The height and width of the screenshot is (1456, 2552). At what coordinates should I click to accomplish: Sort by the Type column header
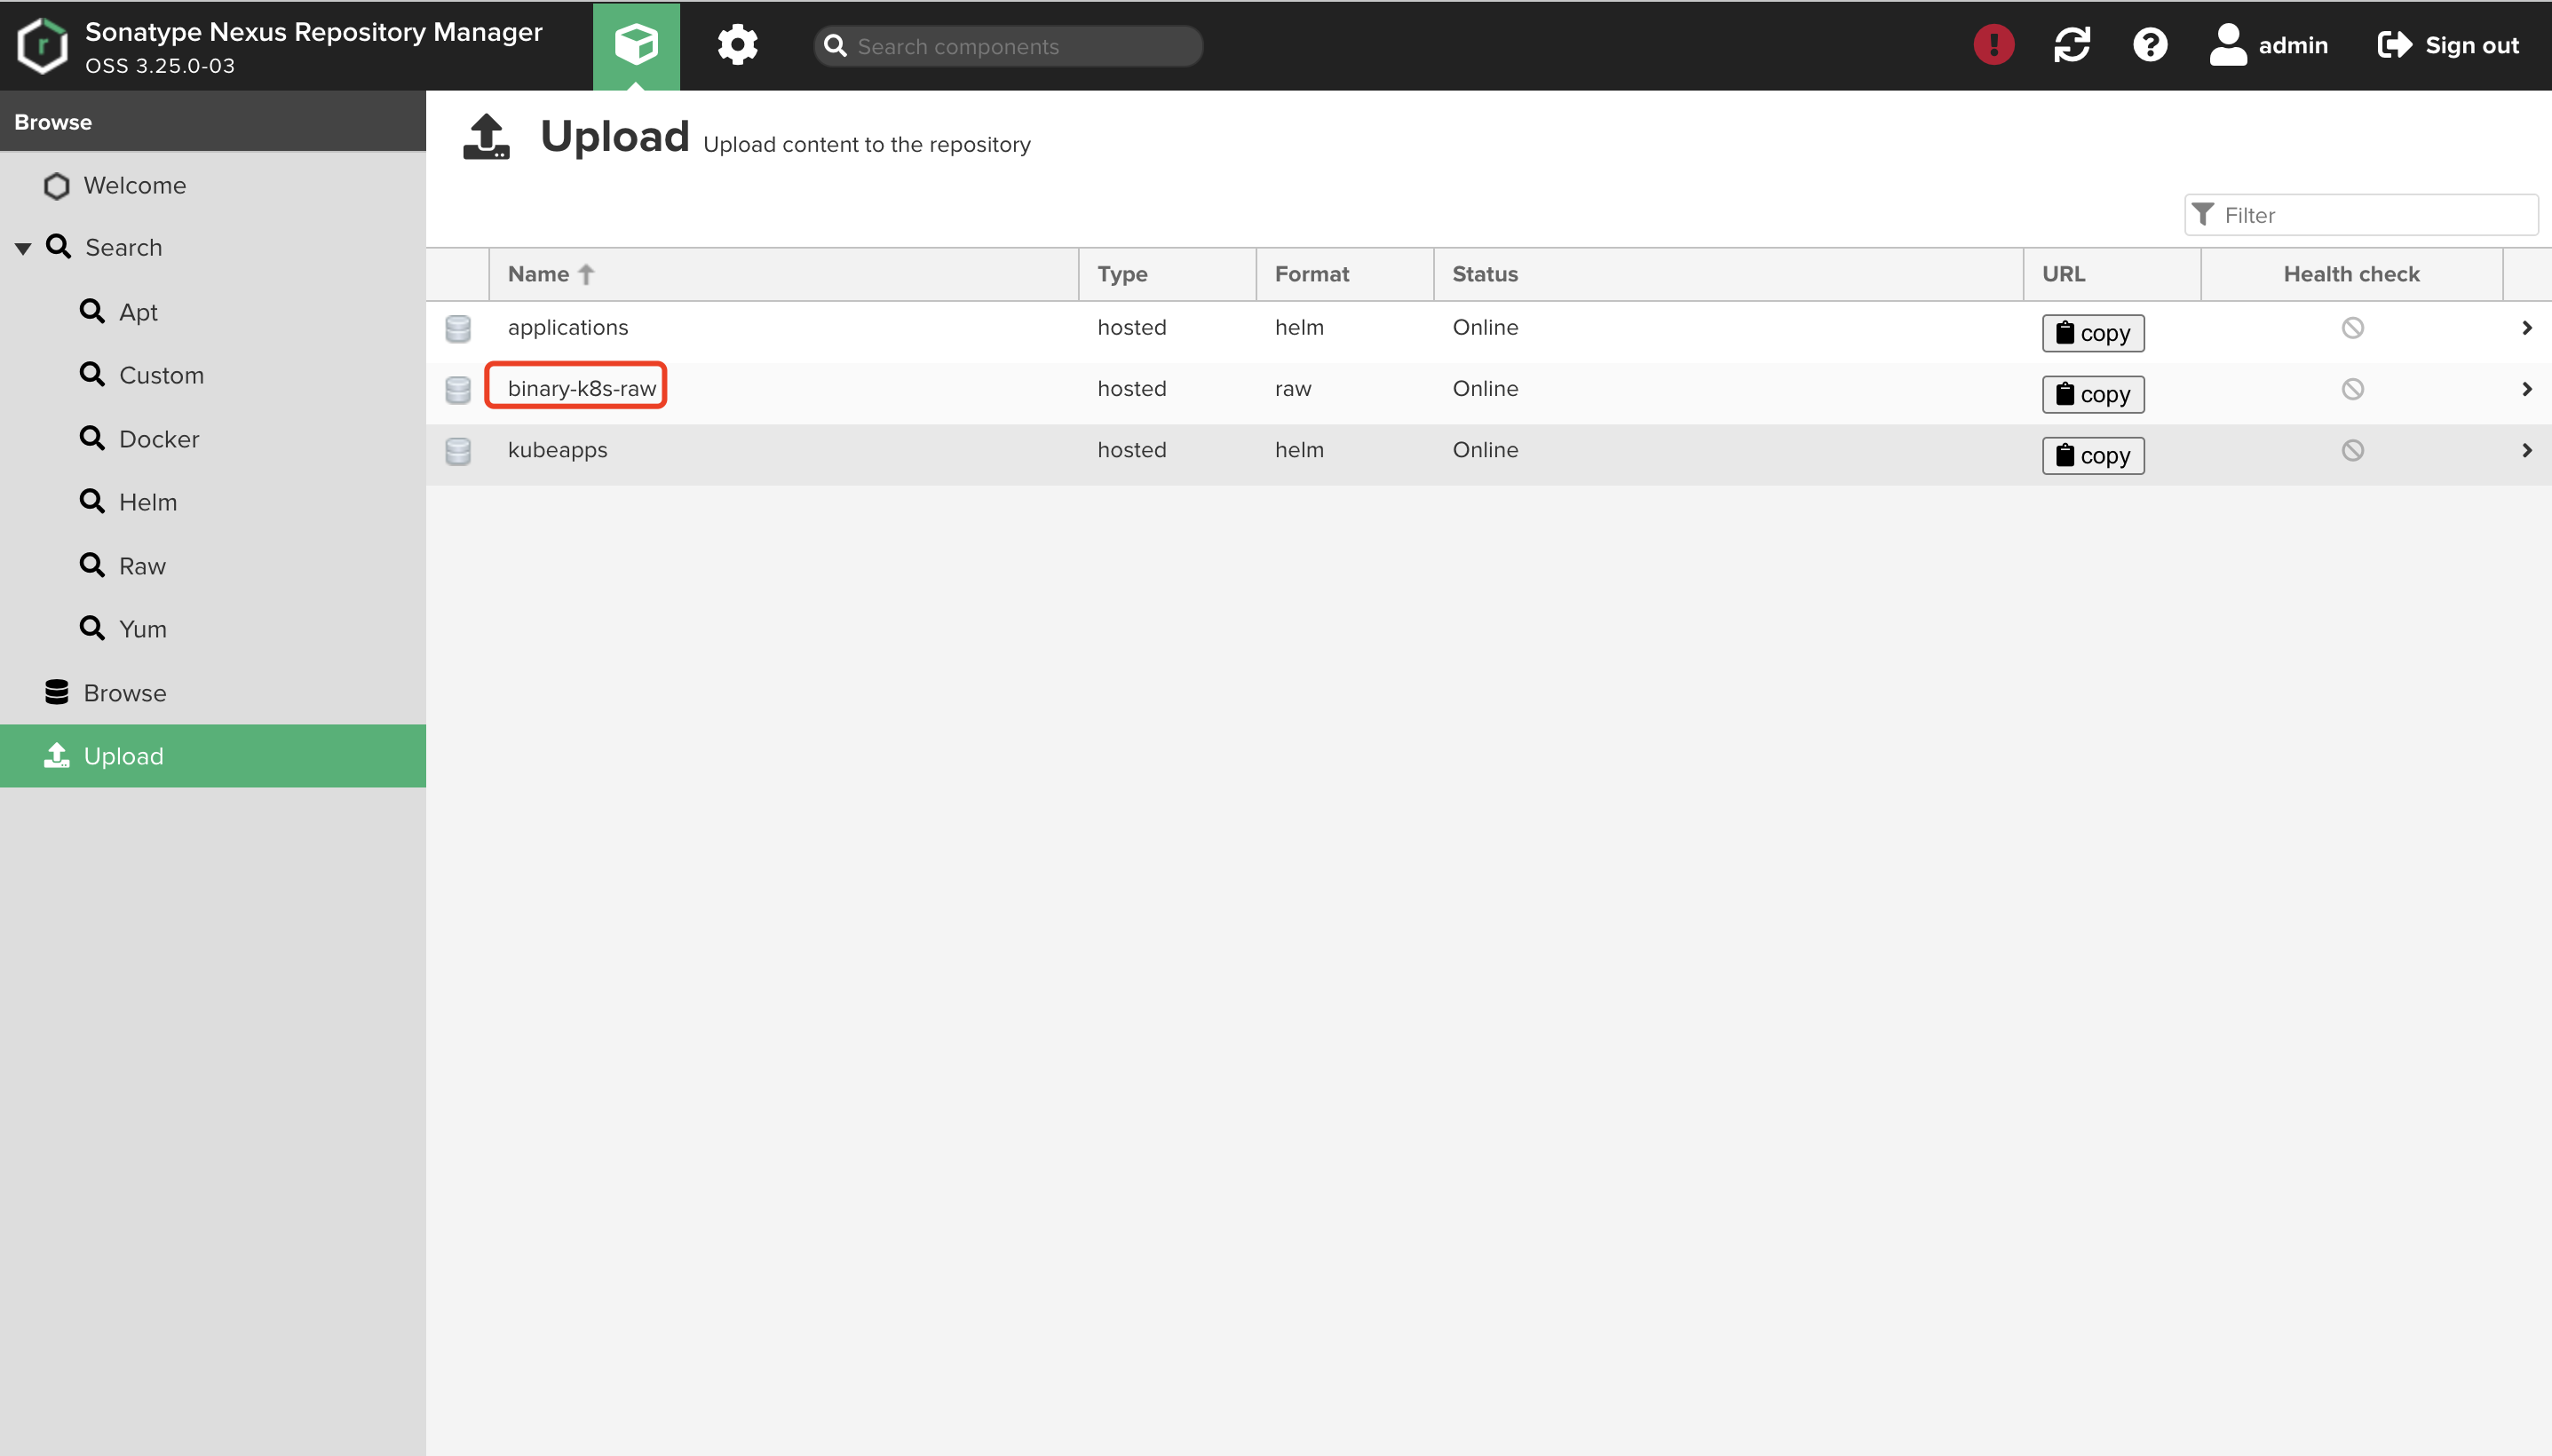coord(1166,274)
